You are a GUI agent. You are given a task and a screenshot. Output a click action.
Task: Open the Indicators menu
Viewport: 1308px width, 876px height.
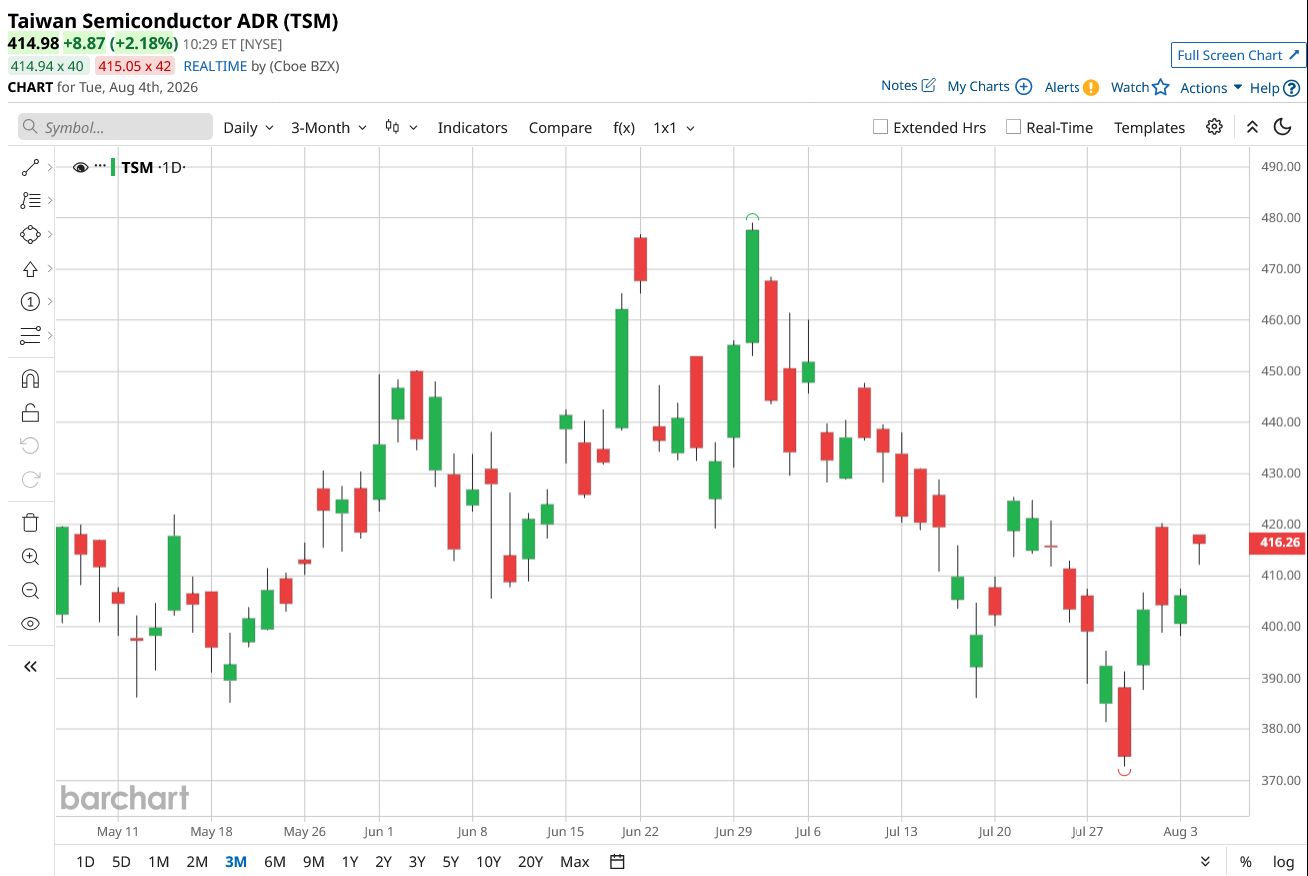point(473,128)
